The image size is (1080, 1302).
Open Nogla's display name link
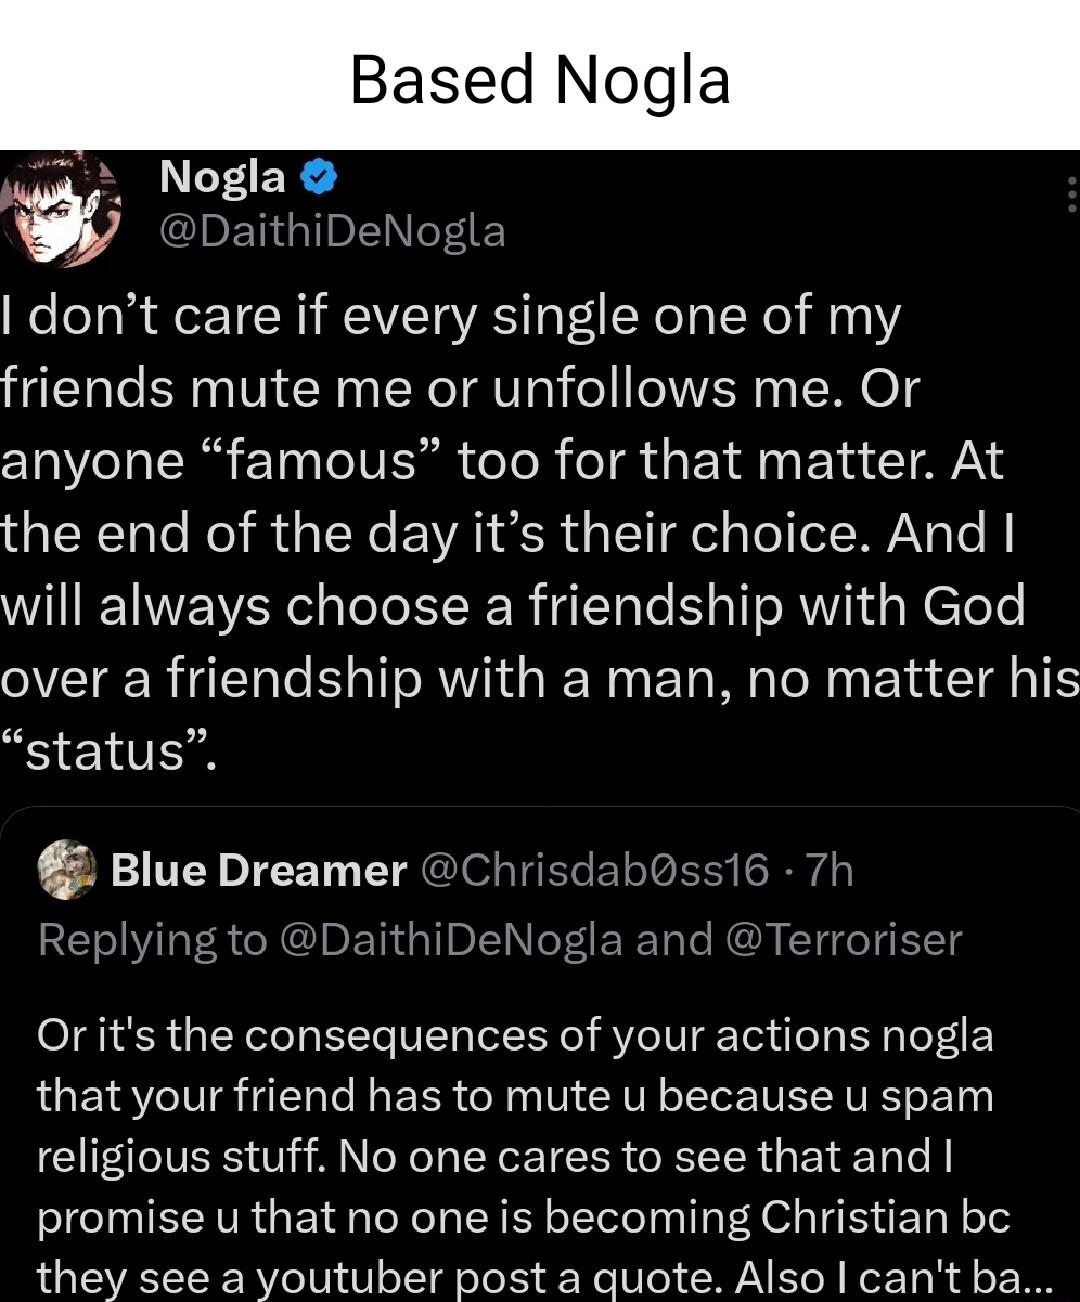click(x=223, y=177)
